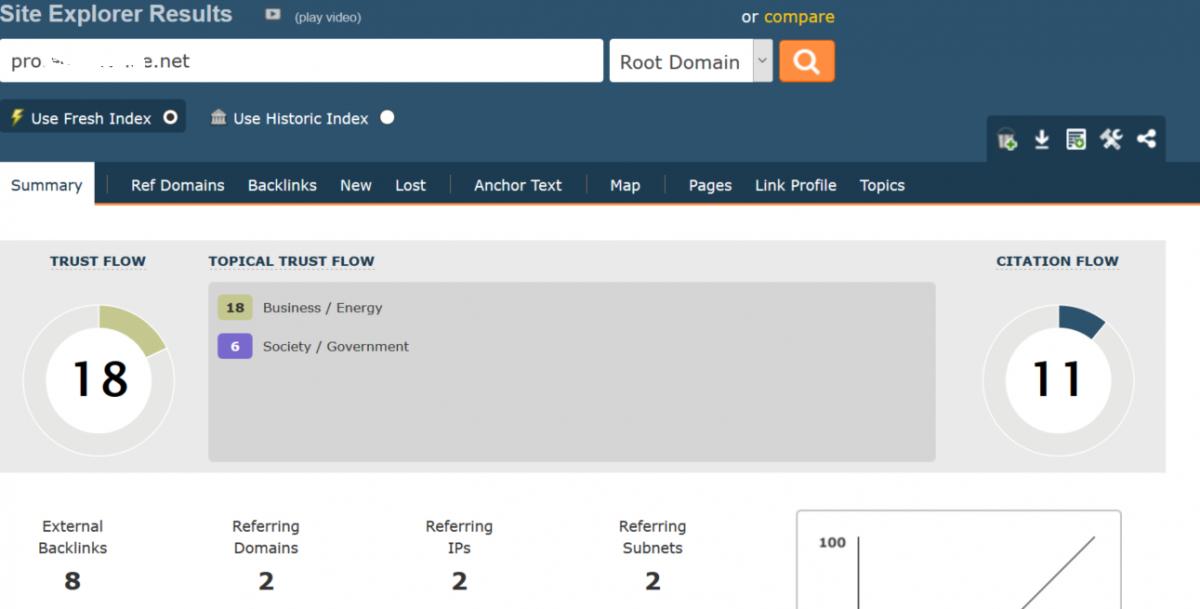The height and width of the screenshot is (609, 1200).
Task: Click the CITATION FLOW heading link
Action: click(1057, 261)
